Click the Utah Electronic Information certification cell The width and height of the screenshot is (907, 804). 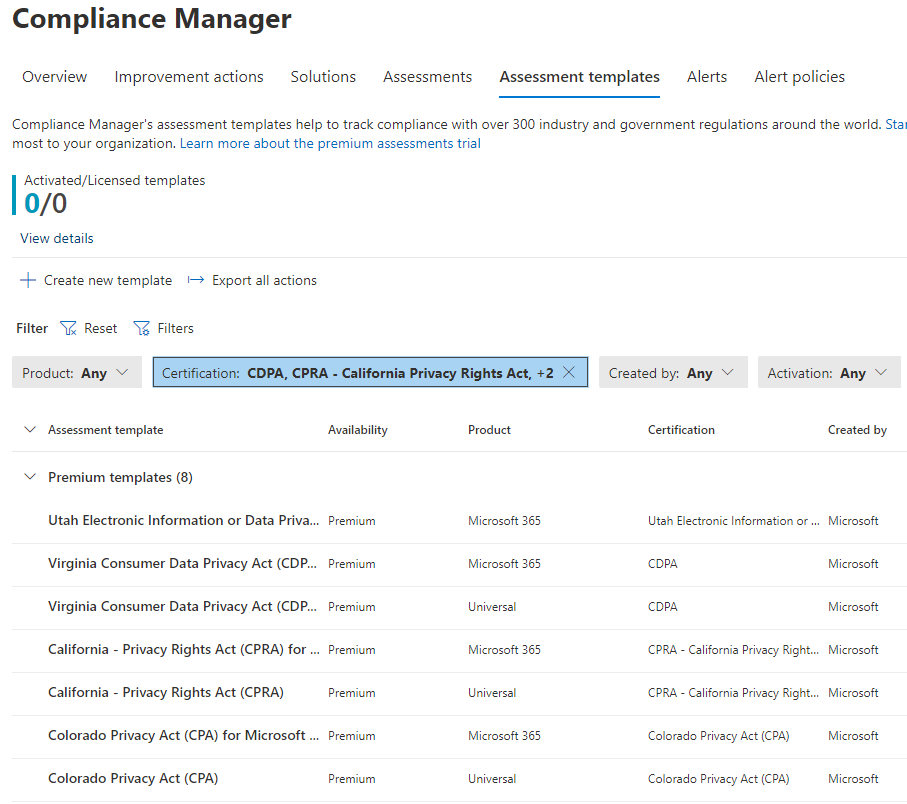[733, 521]
